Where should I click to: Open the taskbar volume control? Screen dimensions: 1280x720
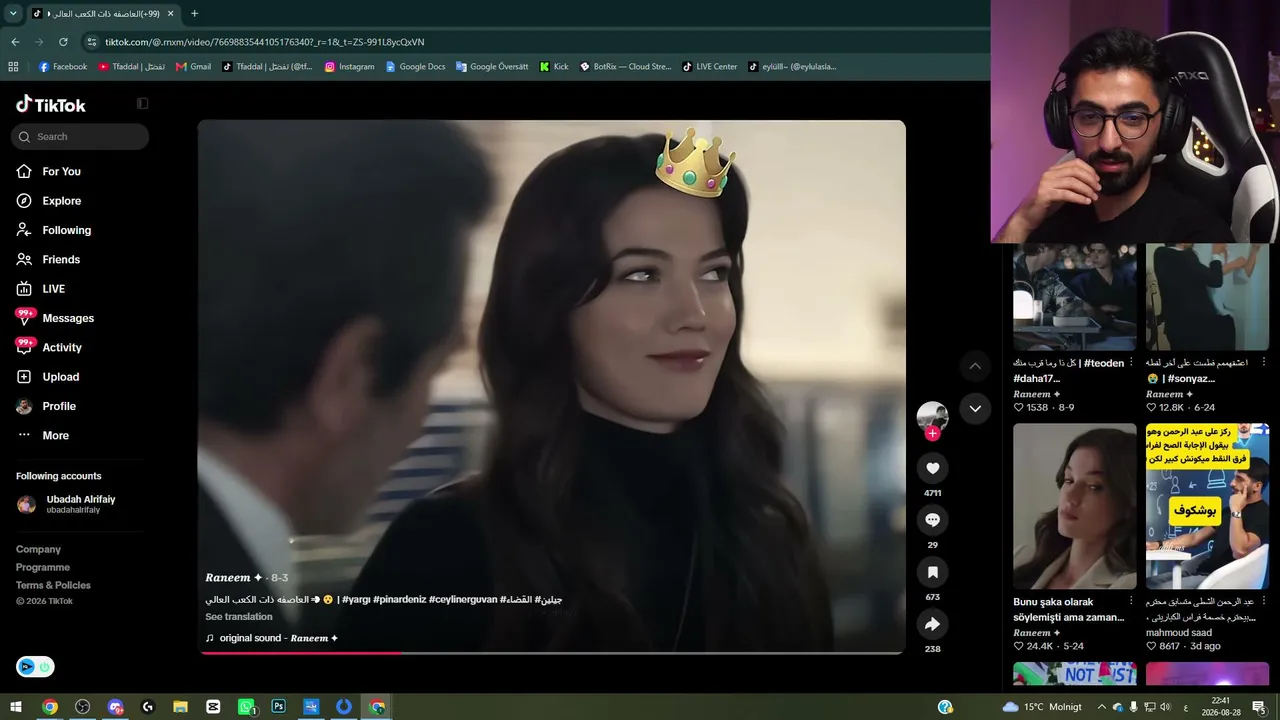[1164, 707]
